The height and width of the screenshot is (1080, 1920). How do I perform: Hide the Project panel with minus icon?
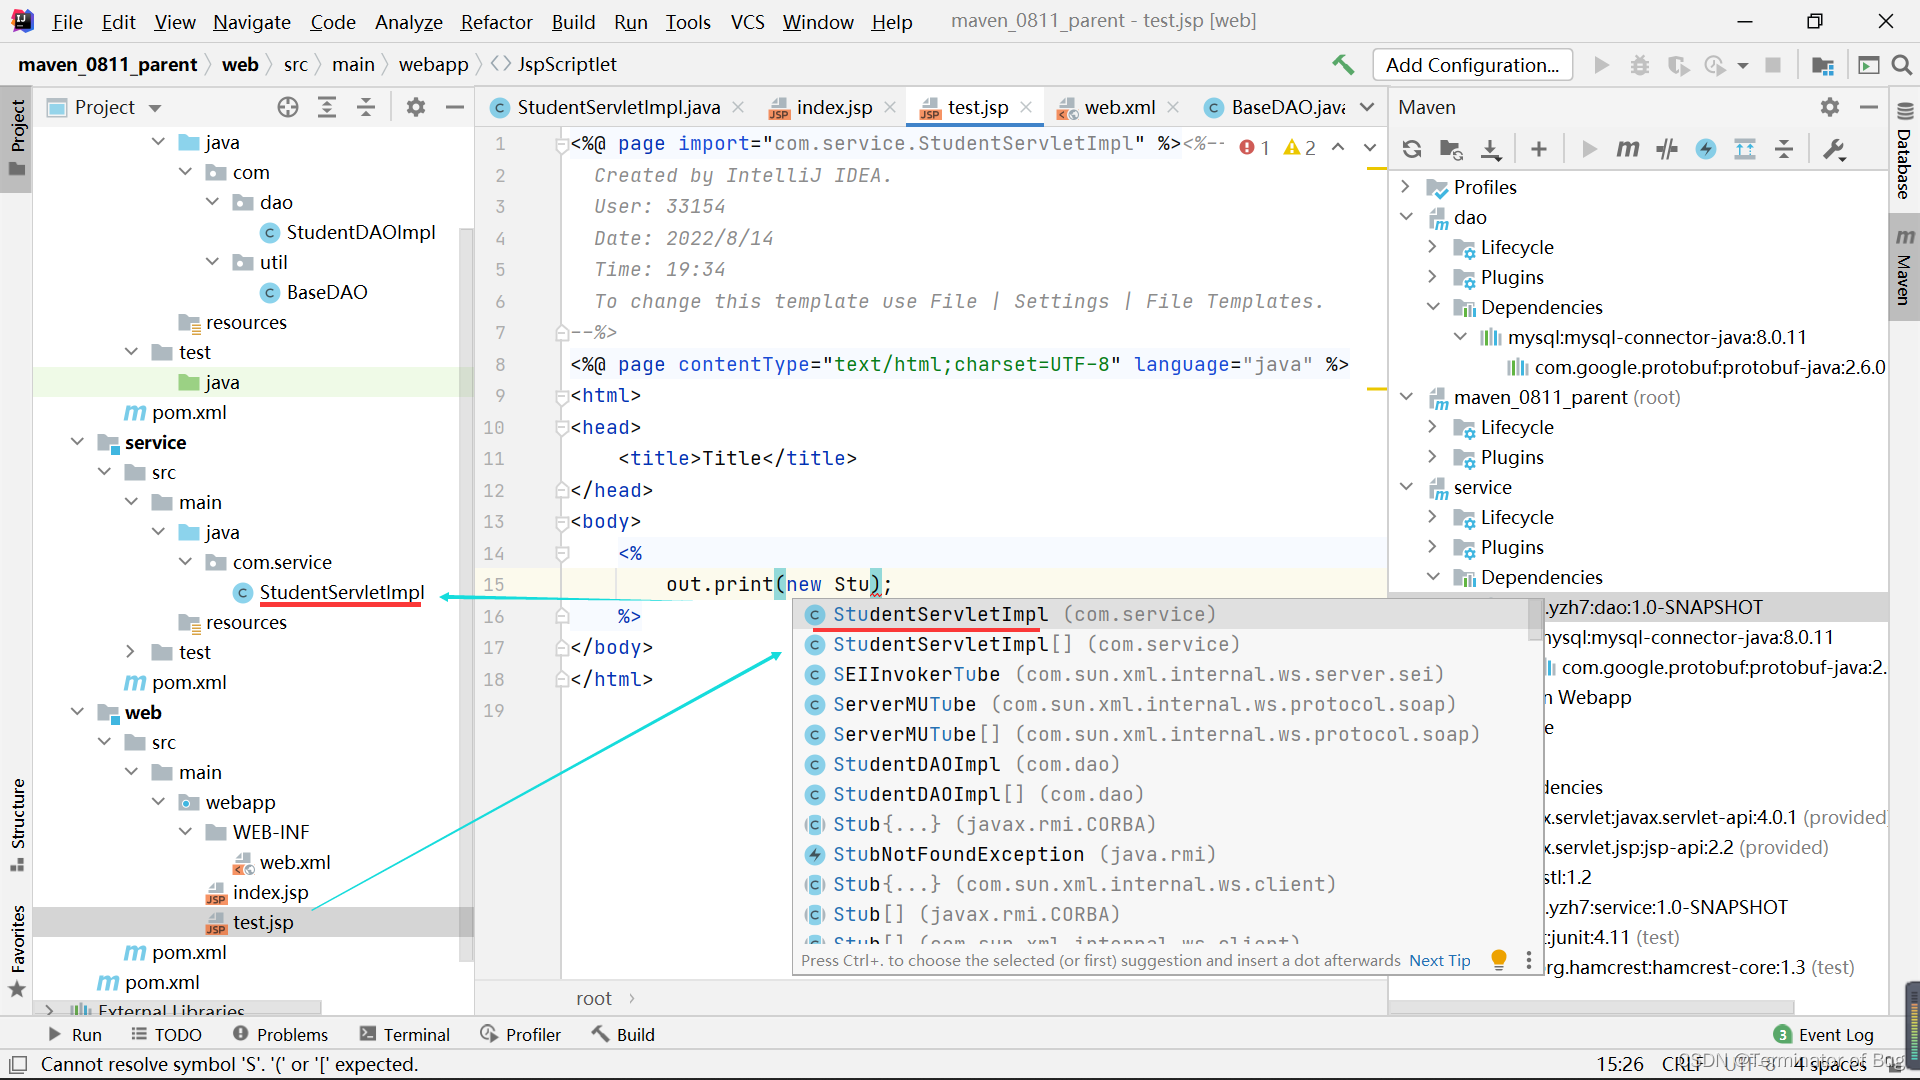[x=455, y=107]
